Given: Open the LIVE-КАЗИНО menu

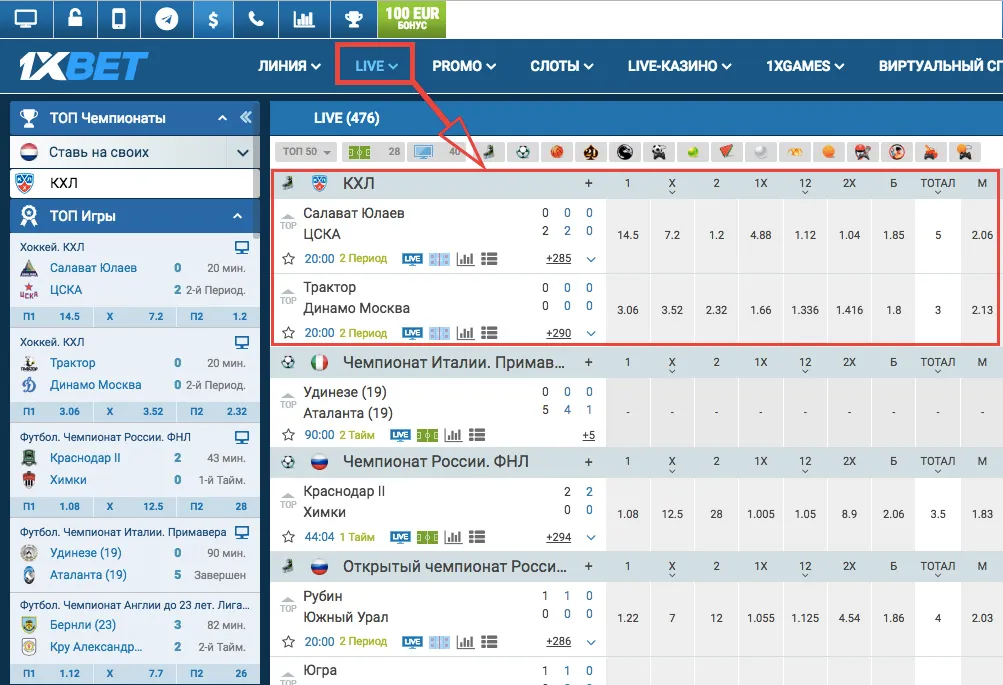Looking at the screenshot, I should (x=679, y=66).
